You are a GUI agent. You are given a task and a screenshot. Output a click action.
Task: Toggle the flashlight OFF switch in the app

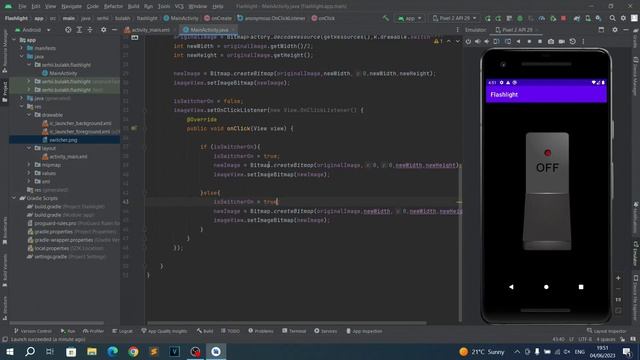(x=547, y=191)
